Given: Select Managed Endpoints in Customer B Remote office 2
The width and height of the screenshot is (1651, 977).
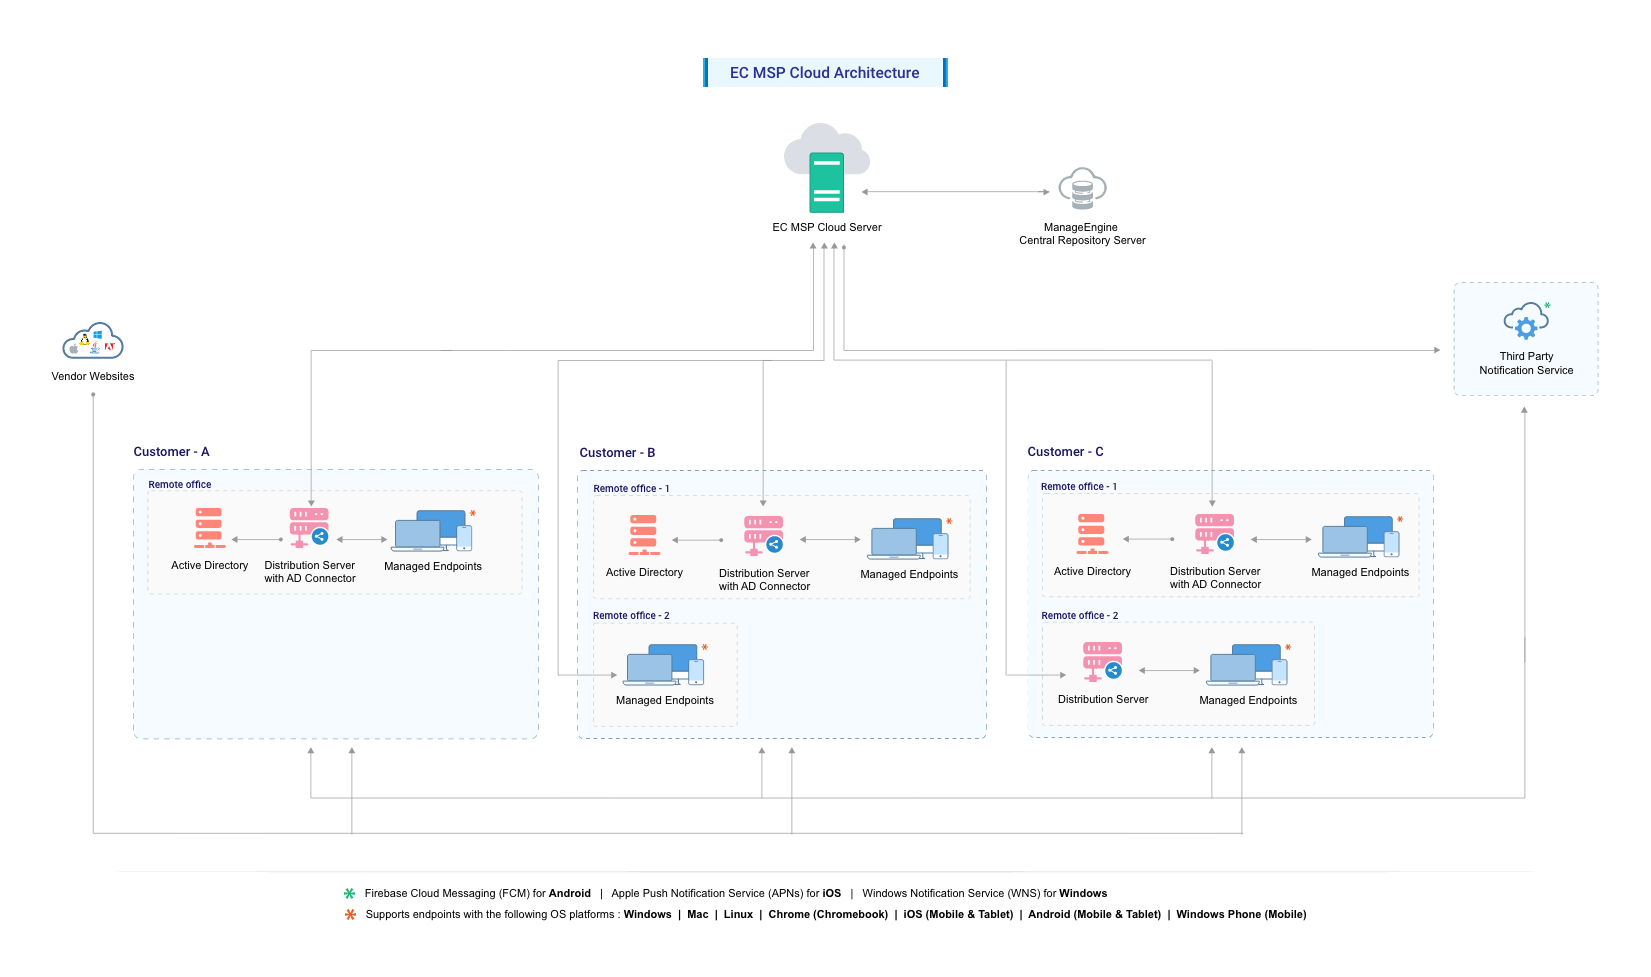Looking at the screenshot, I should click(663, 665).
